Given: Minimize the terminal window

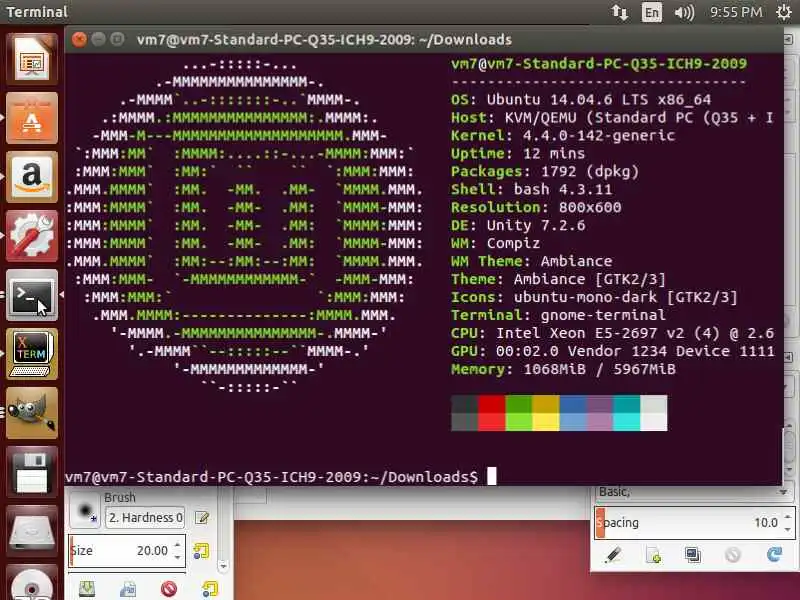Looking at the screenshot, I should [x=98, y=39].
